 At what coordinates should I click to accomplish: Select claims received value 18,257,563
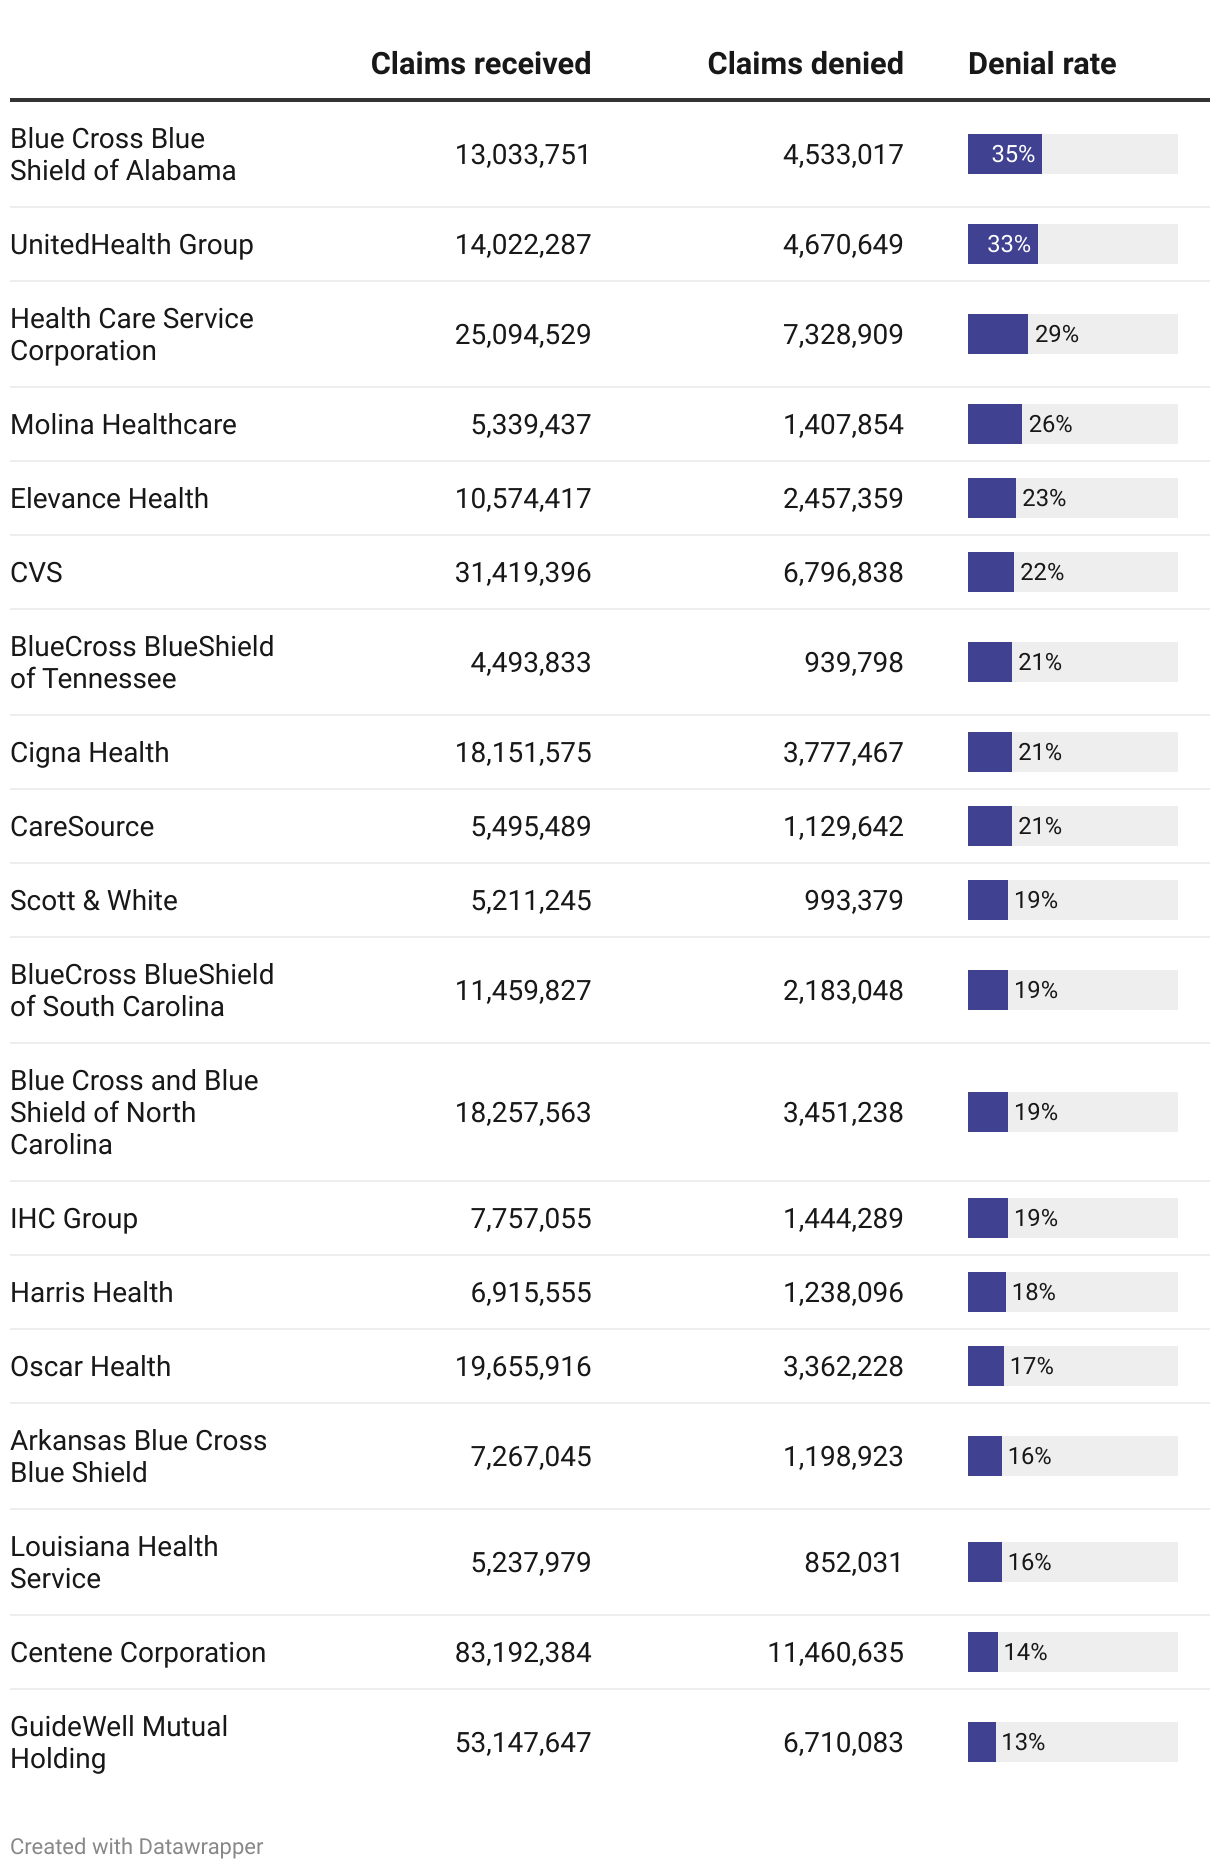(x=523, y=1112)
